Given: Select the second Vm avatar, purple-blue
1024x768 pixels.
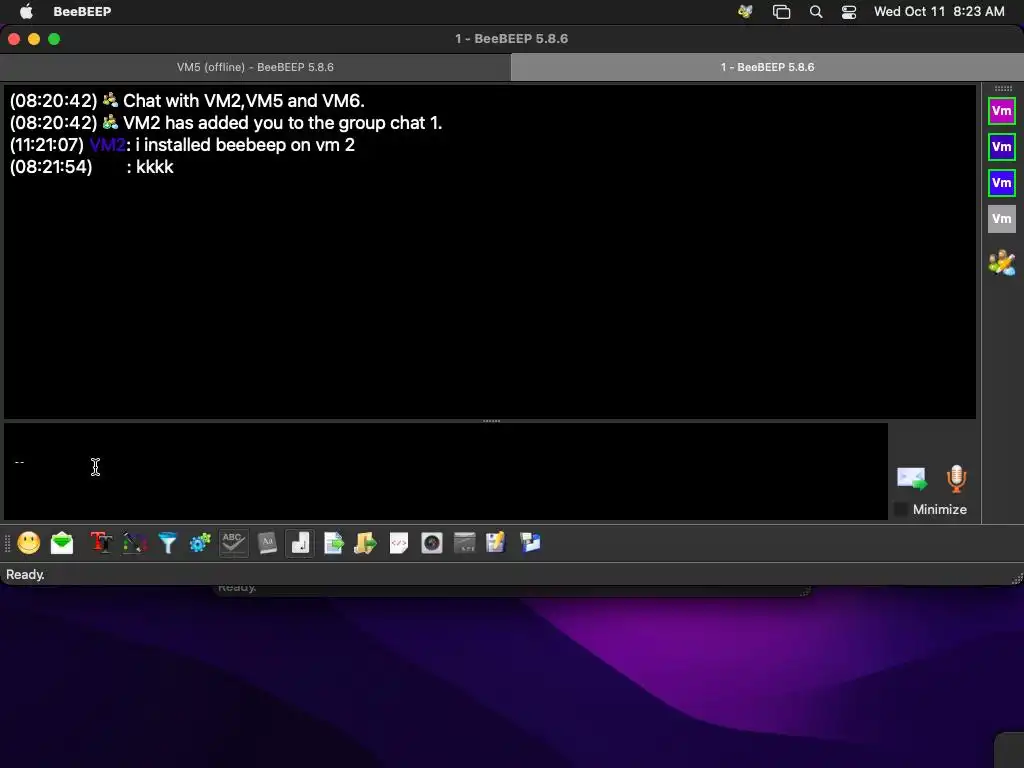Looking at the screenshot, I should pyautogui.click(x=1002, y=147).
